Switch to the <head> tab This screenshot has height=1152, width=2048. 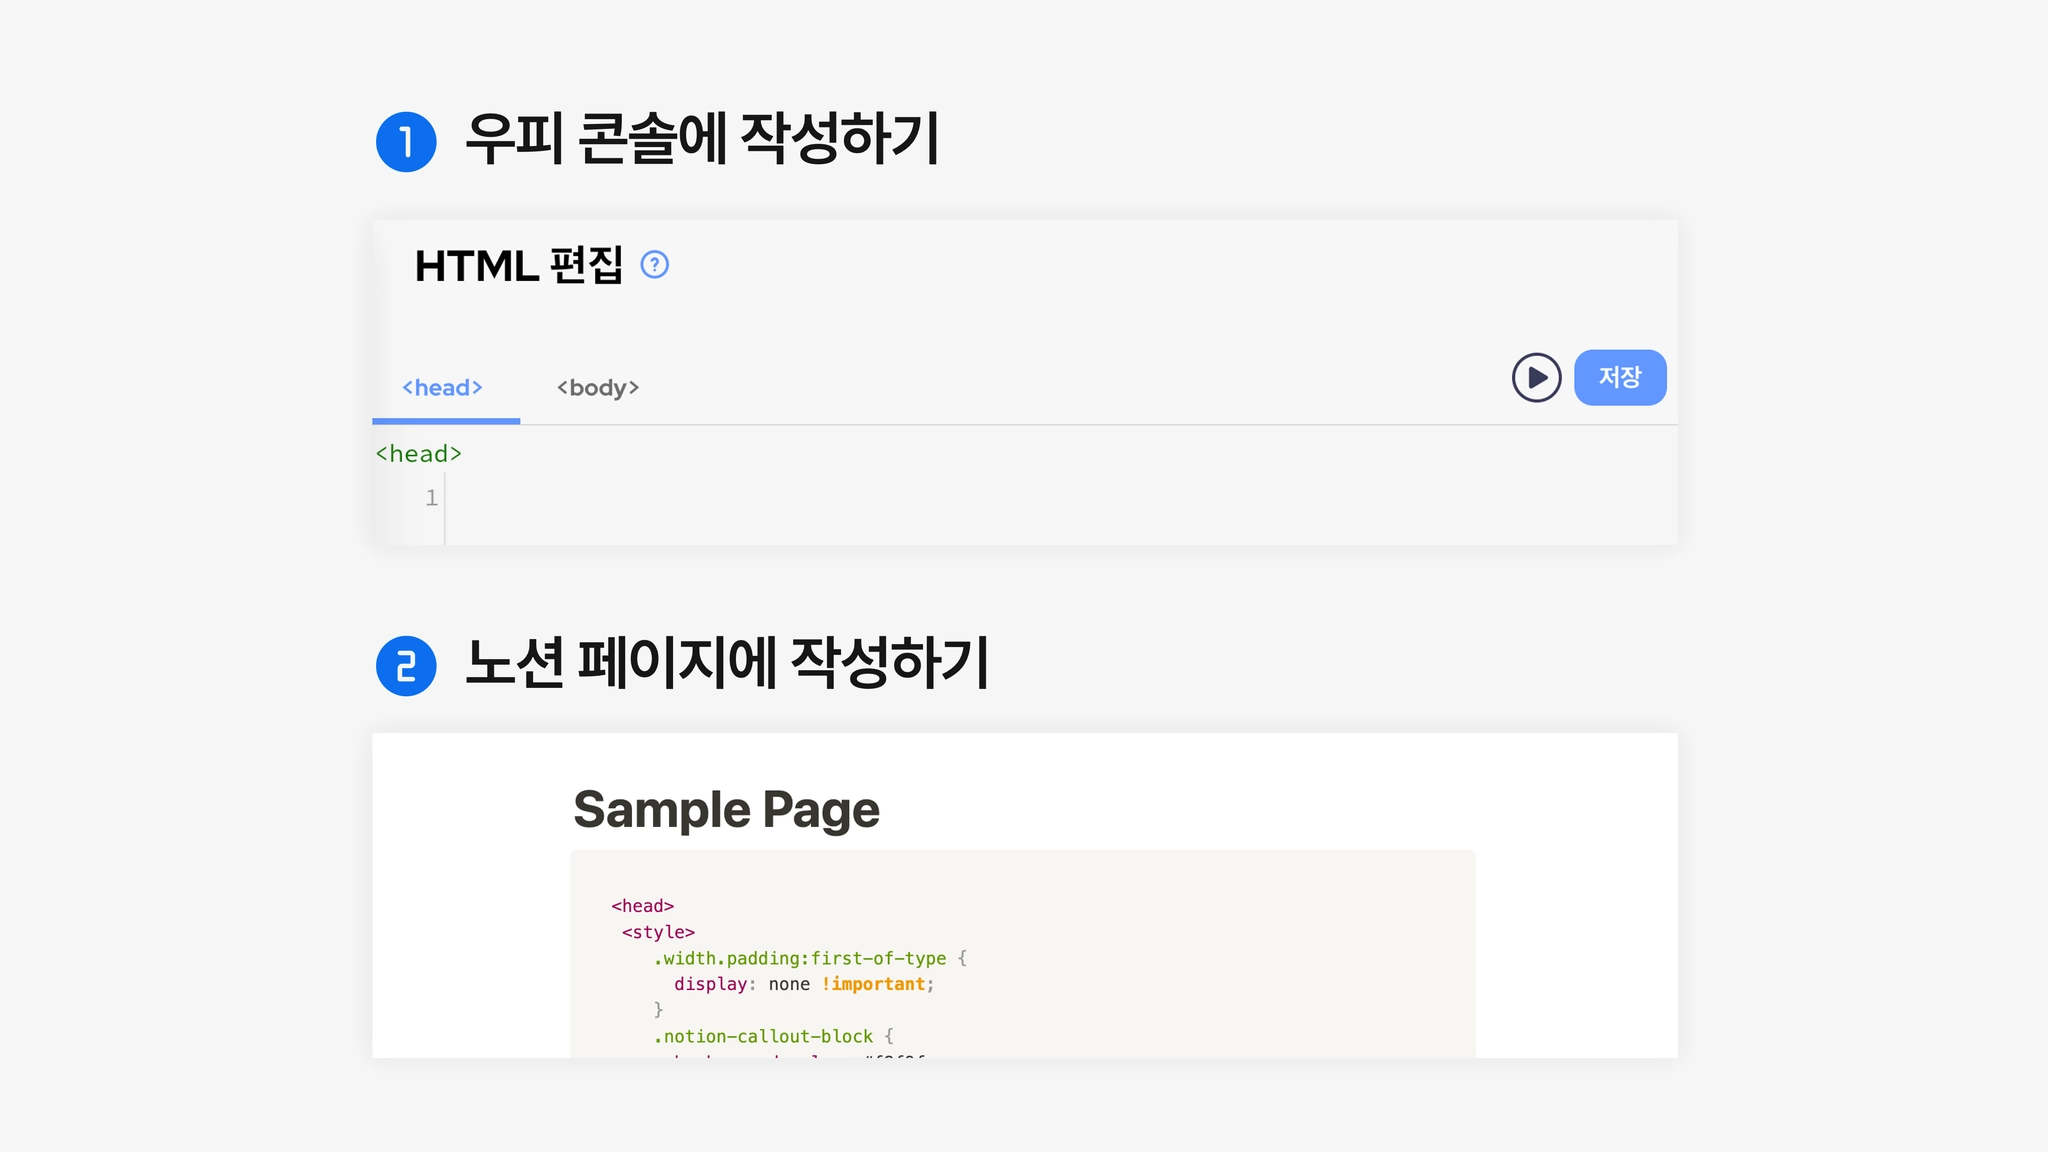coord(442,388)
